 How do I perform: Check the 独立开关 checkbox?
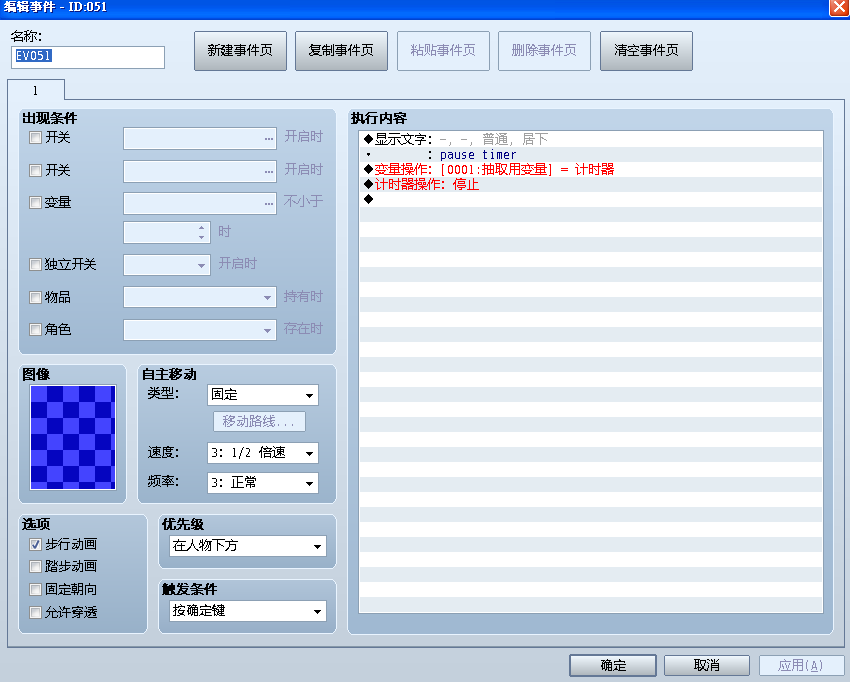pos(35,265)
